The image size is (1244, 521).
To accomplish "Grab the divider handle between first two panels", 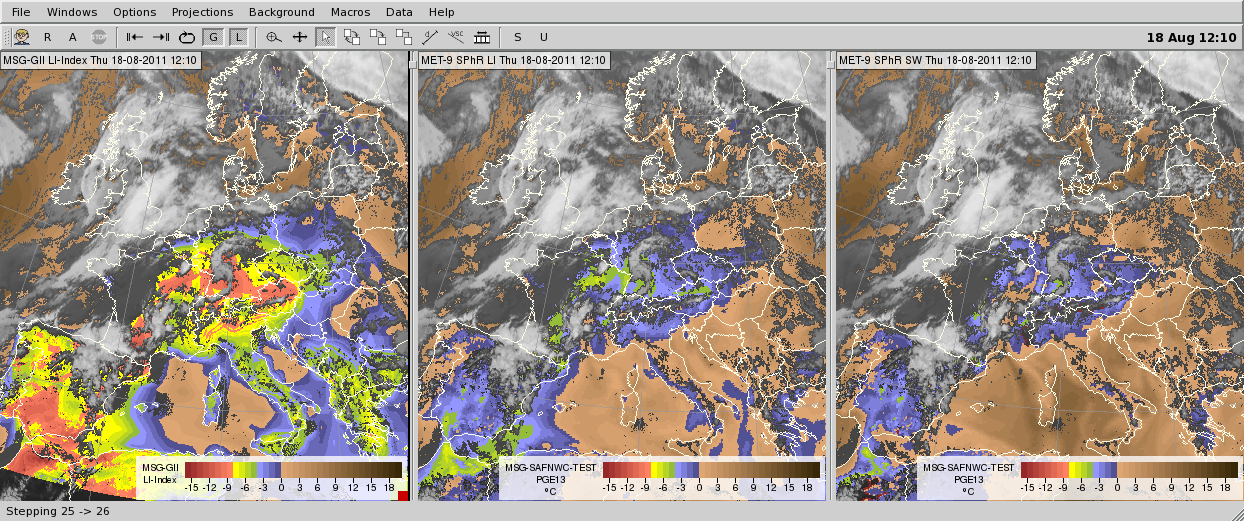I will (412, 61).
